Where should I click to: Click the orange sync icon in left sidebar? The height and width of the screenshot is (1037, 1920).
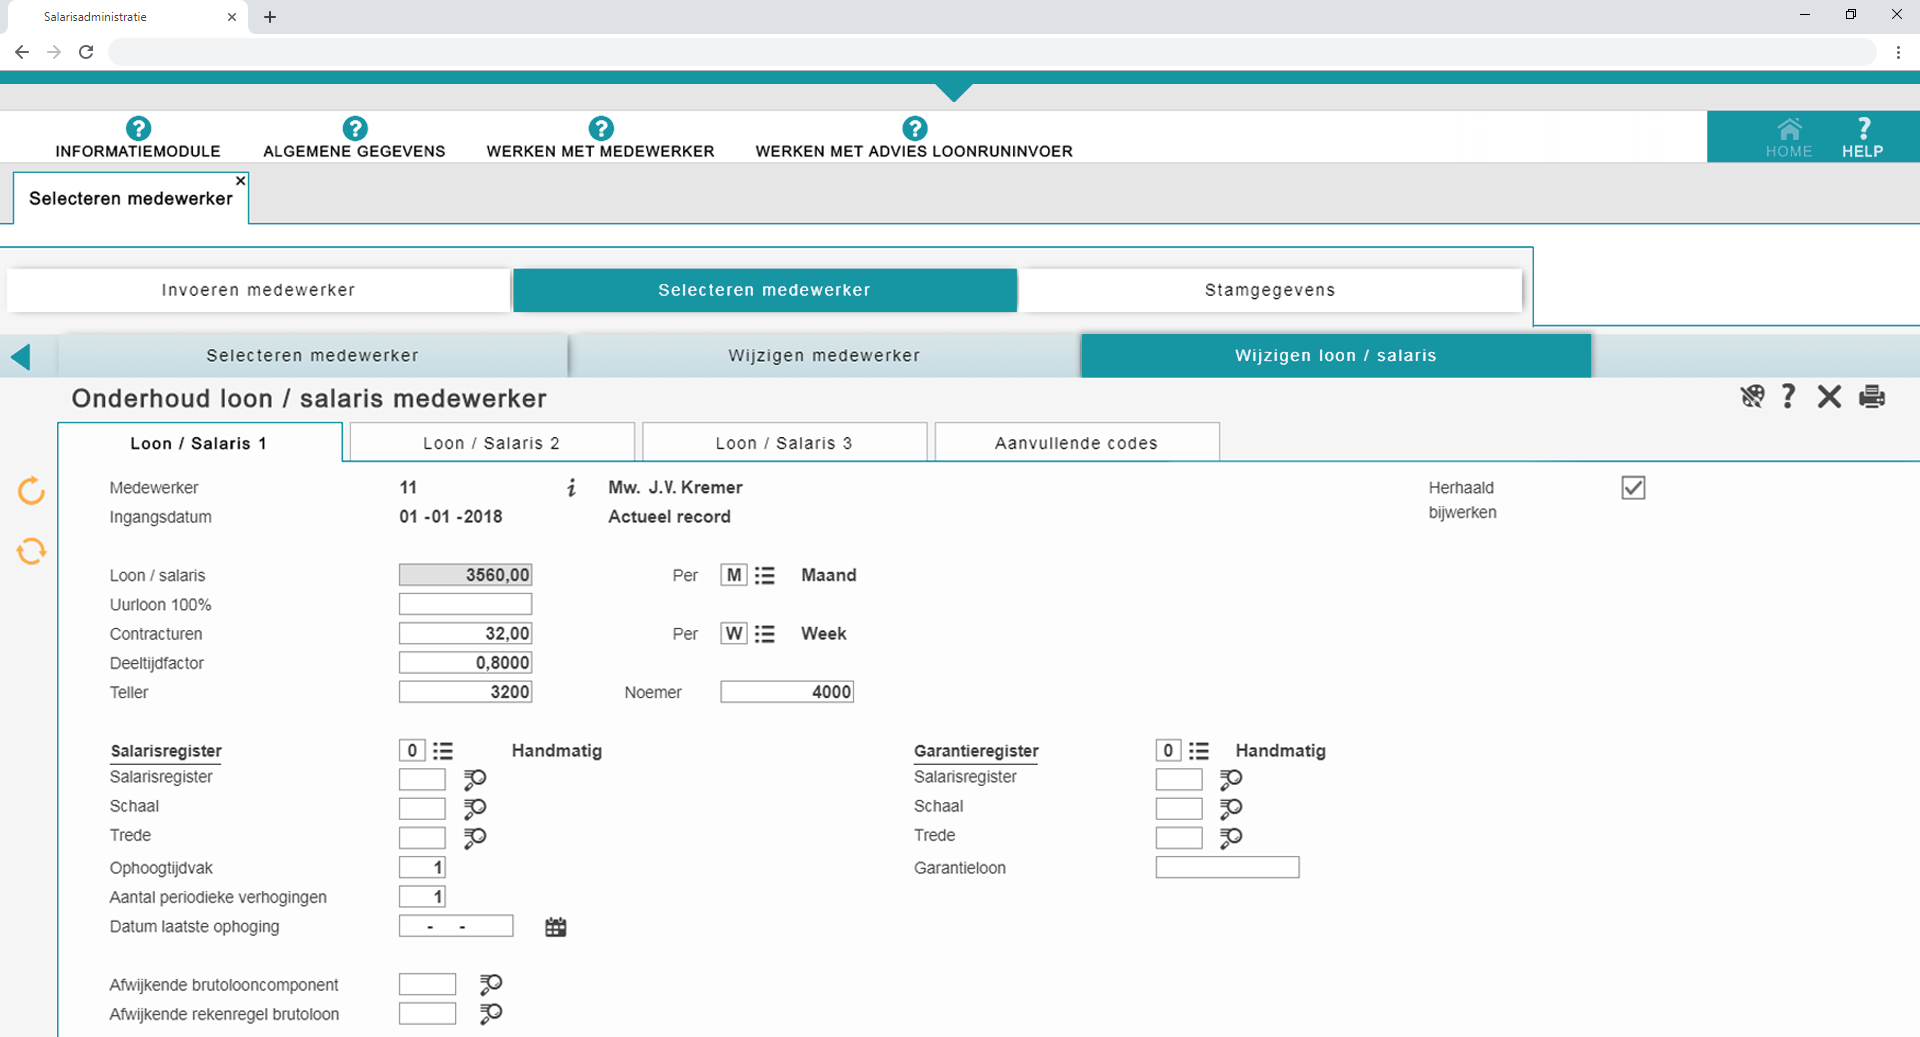[x=31, y=551]
